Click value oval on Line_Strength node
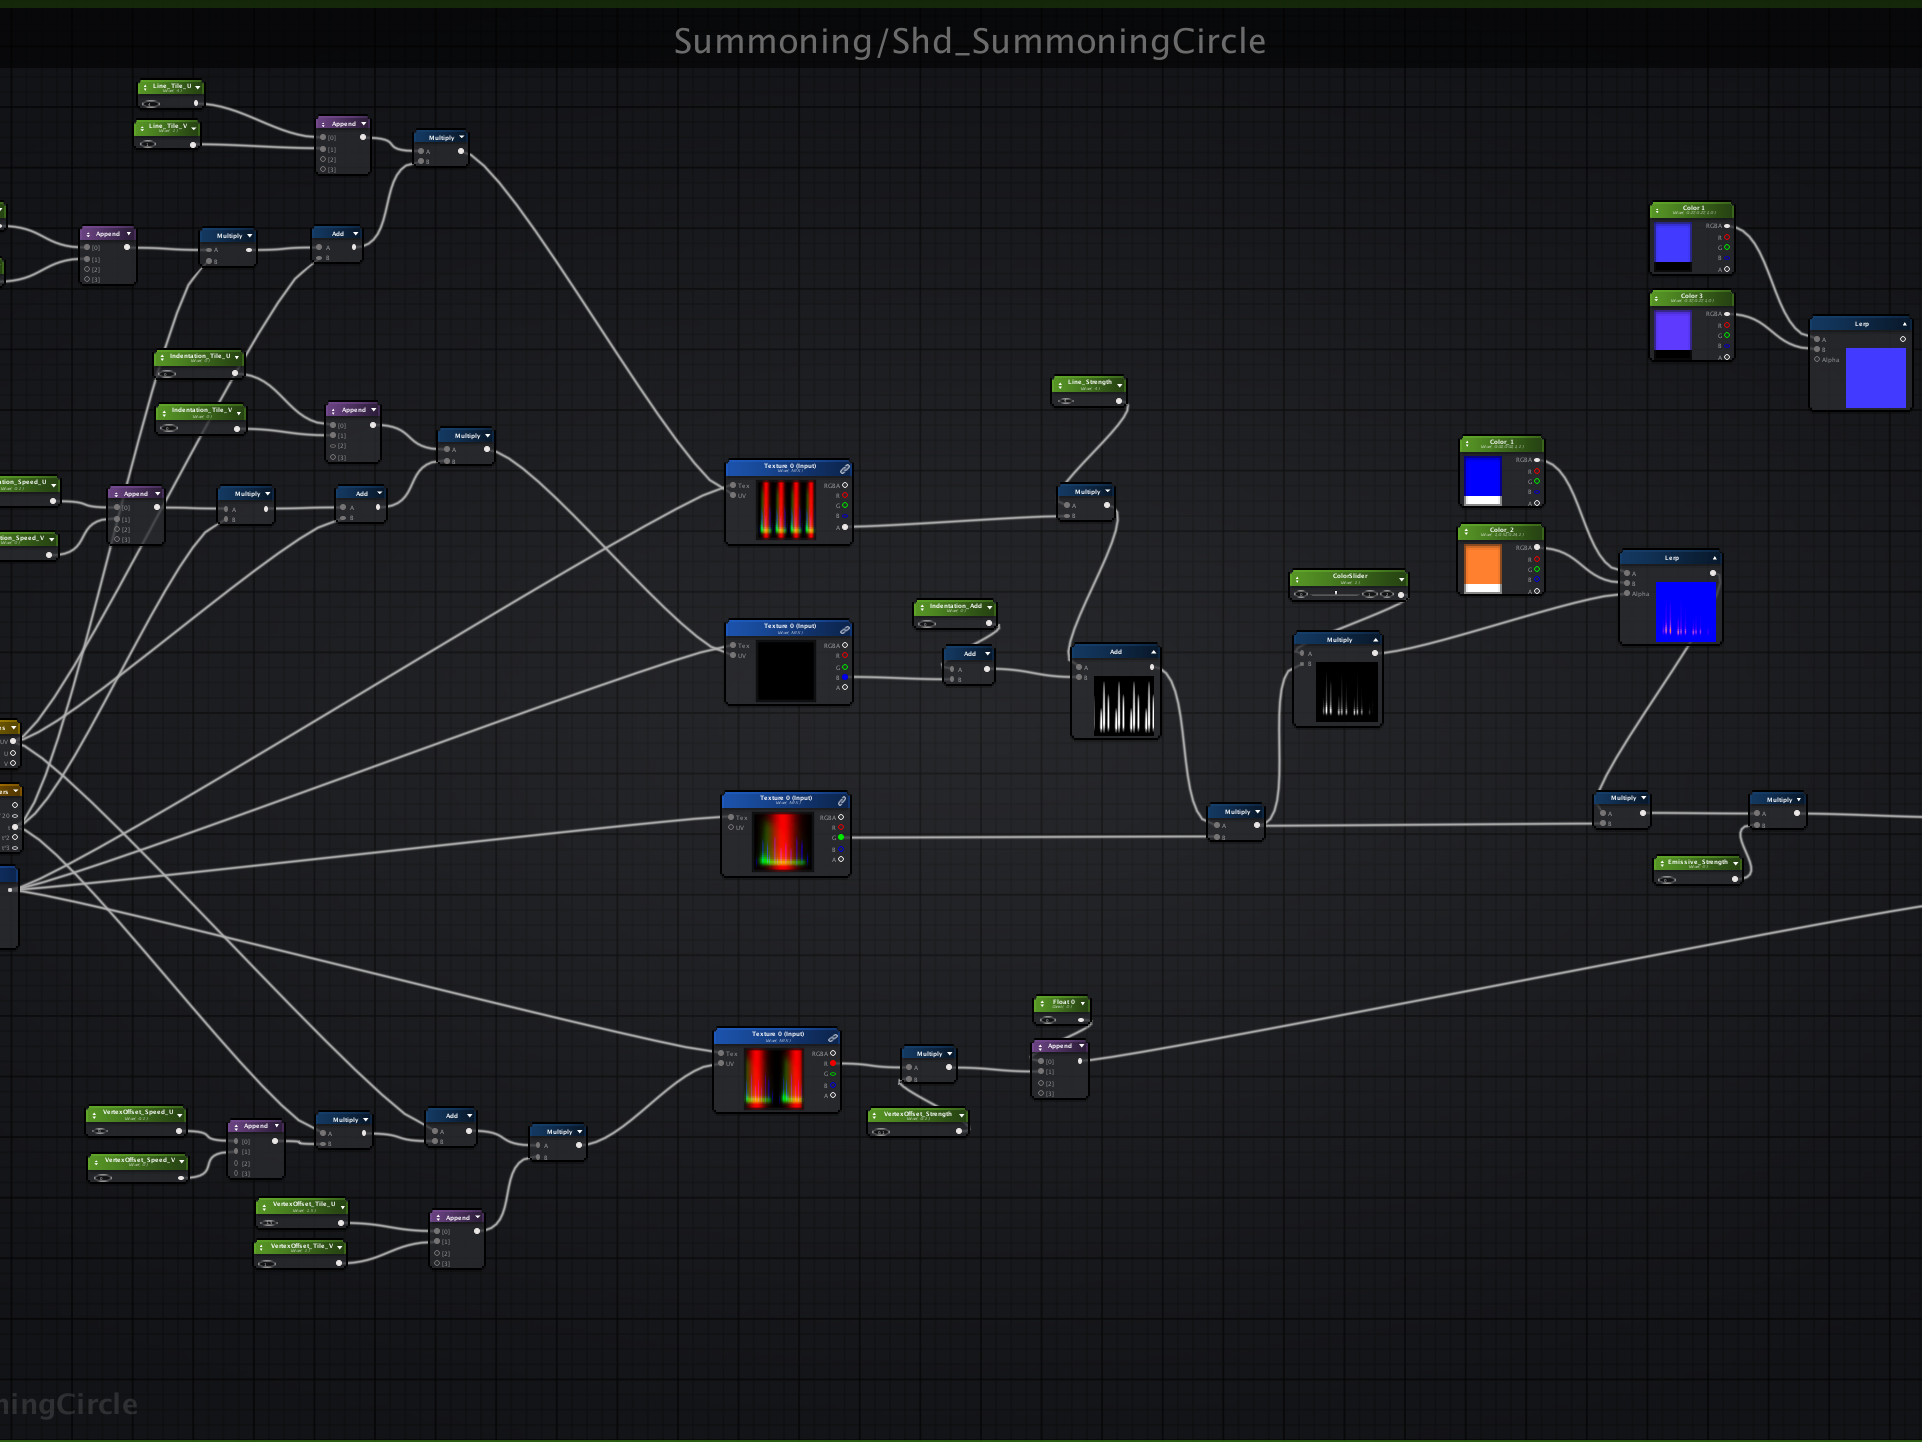This screenshot has width=1922, height=1442. (1066, 401)
